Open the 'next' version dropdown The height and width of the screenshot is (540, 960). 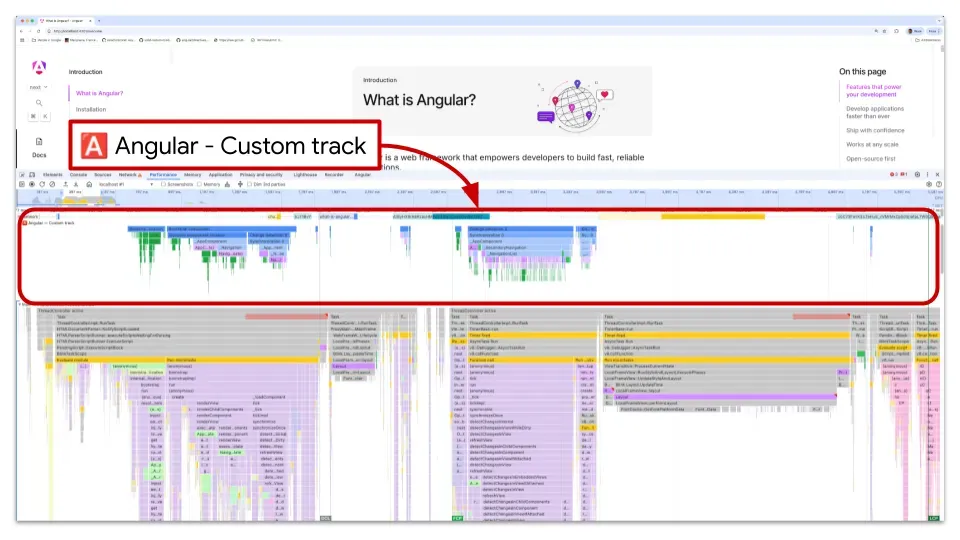(39, 87)
